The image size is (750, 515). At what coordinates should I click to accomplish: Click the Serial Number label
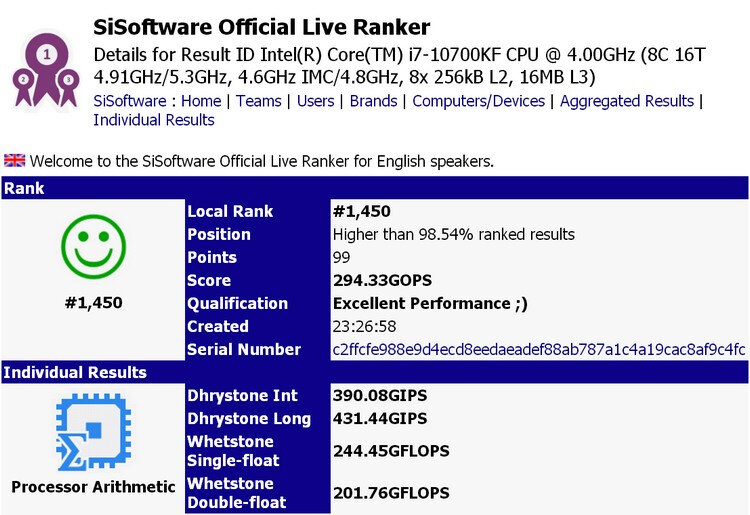click(x=244, y=350)
